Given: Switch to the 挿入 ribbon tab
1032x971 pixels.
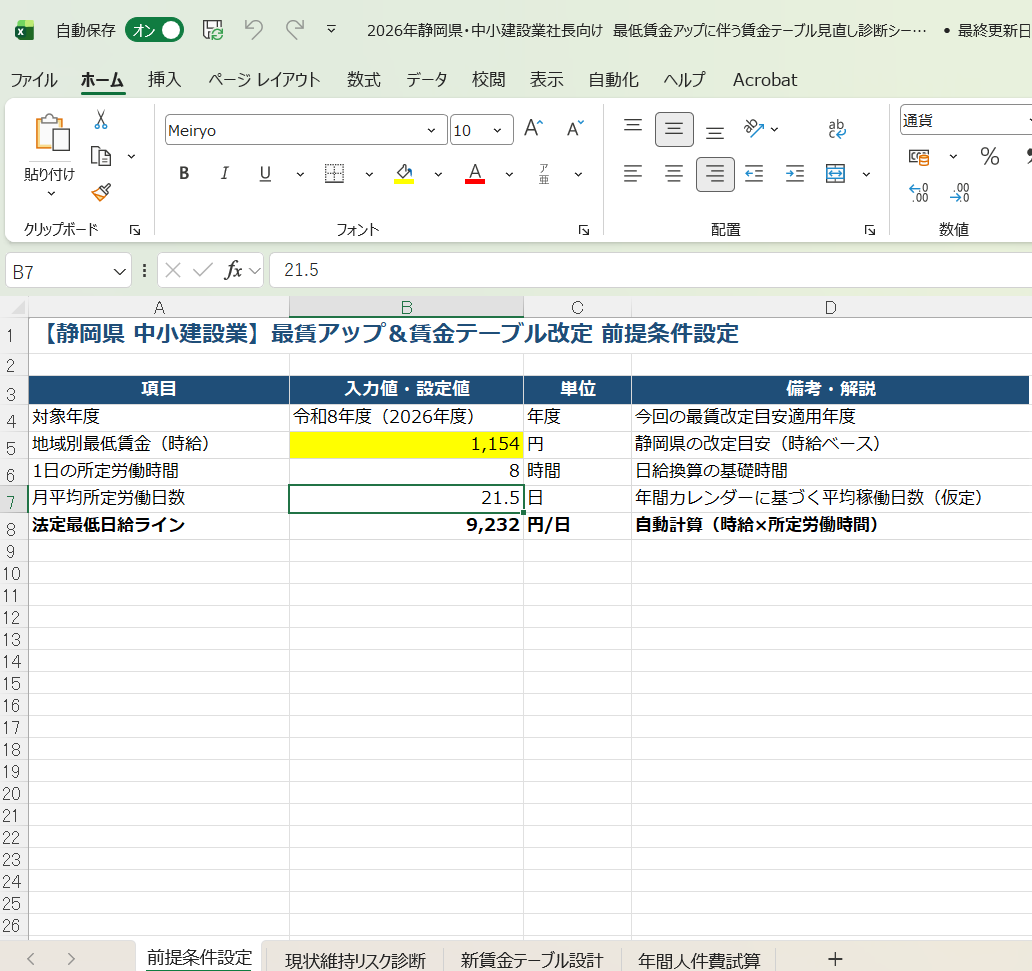Looking at the screenshot, I should (x=164, y=80).
